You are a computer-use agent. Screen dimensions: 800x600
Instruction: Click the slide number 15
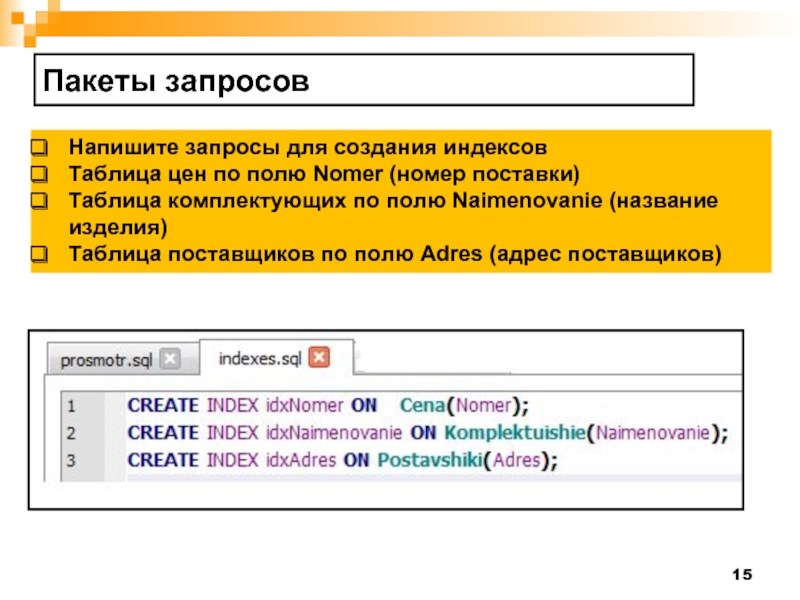click(741, 575)
